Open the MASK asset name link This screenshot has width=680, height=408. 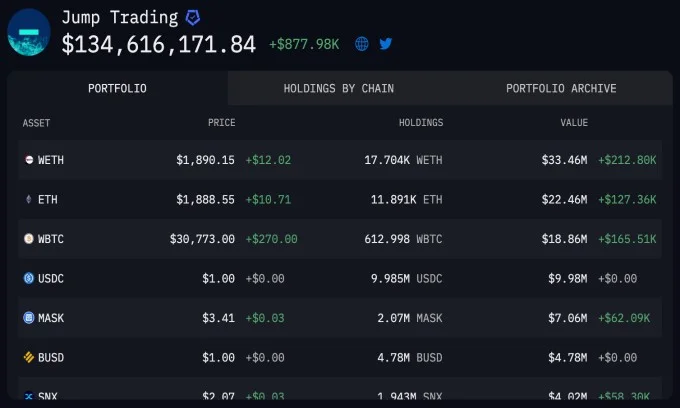pyautogui.click(x=51, y=318)
